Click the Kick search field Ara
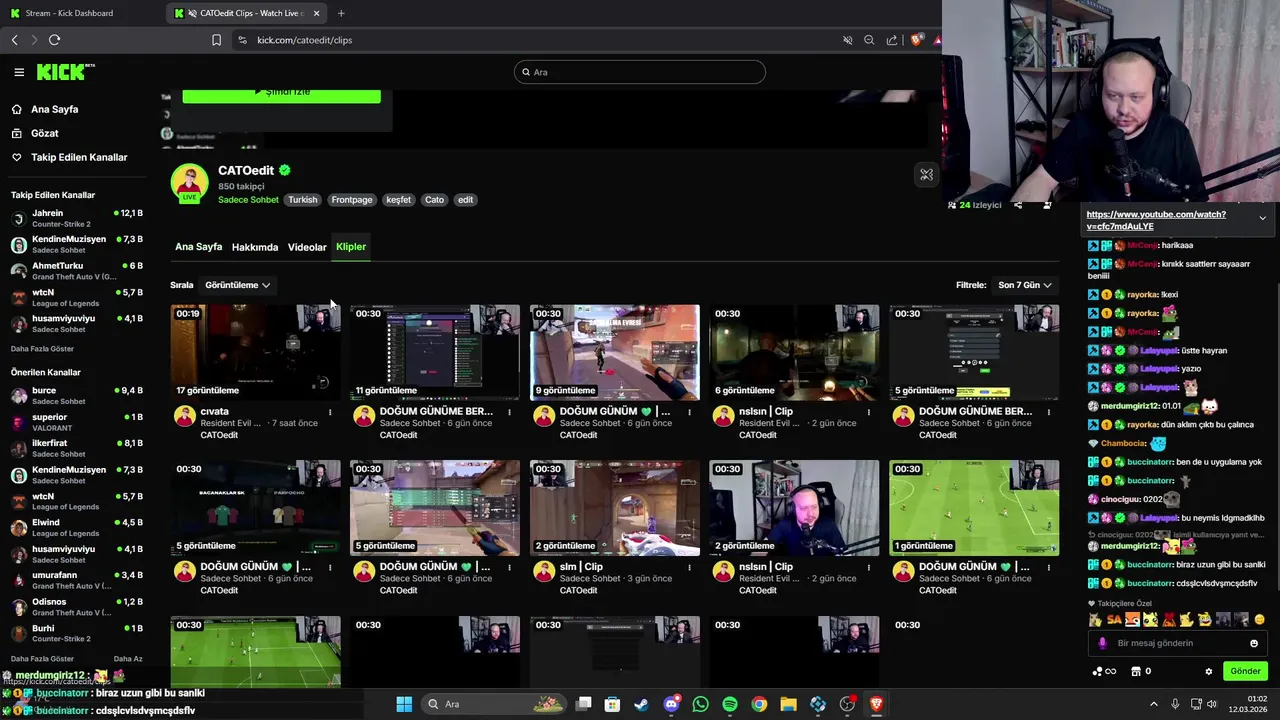The width and height of the screenshot is (1280, 720). tap(640, 72)
